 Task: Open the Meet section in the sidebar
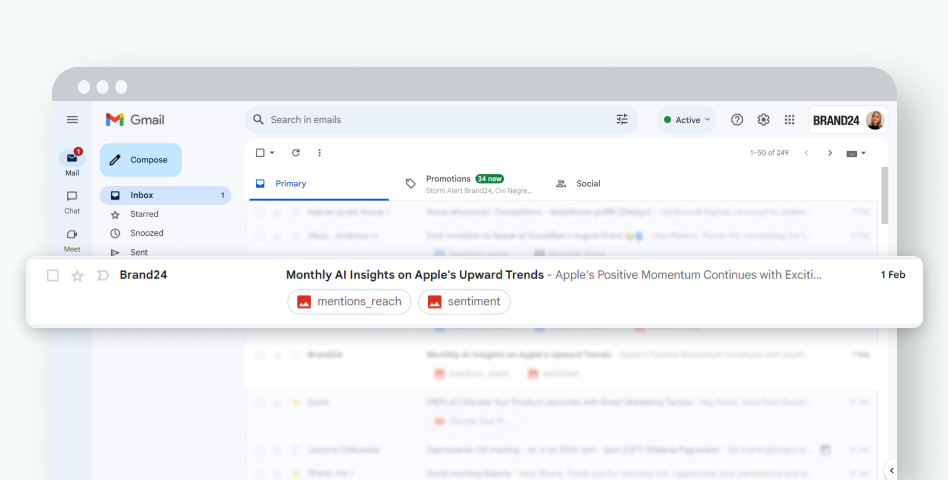pyautogui.click(x=72, y=241)
